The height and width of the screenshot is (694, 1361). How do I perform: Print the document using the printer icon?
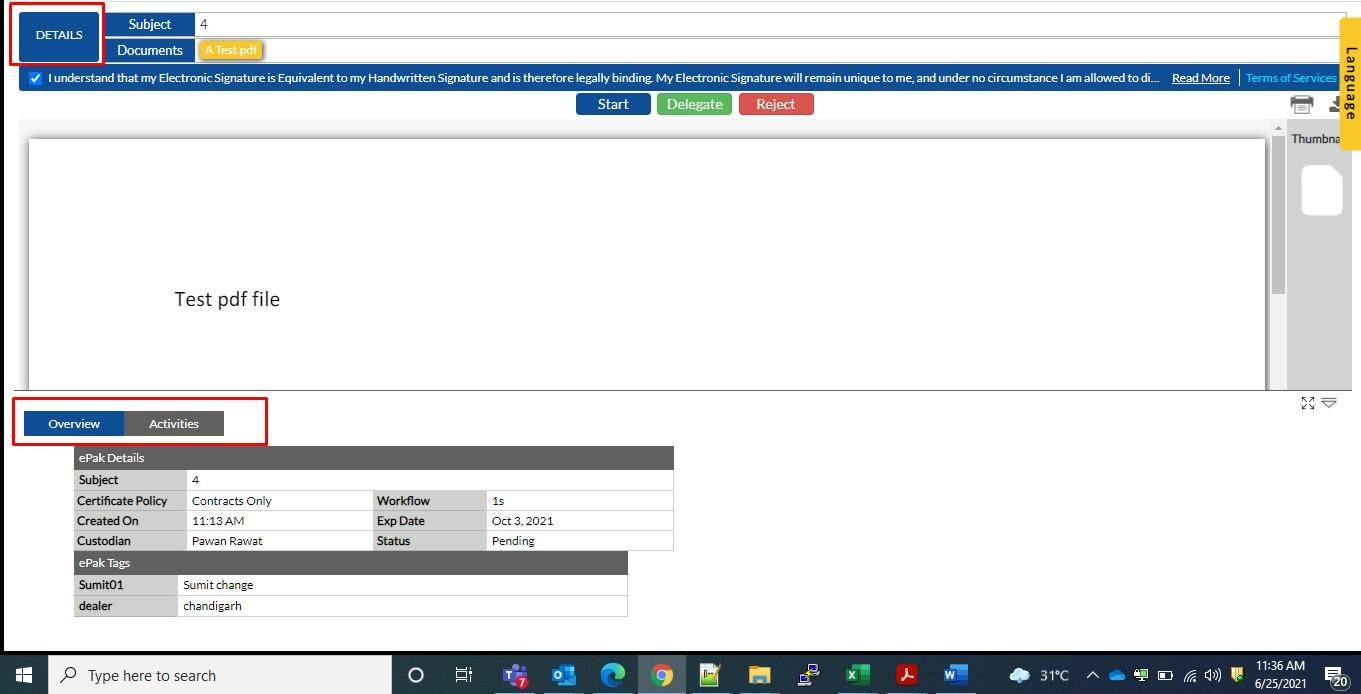click(x=1301, y=104)
